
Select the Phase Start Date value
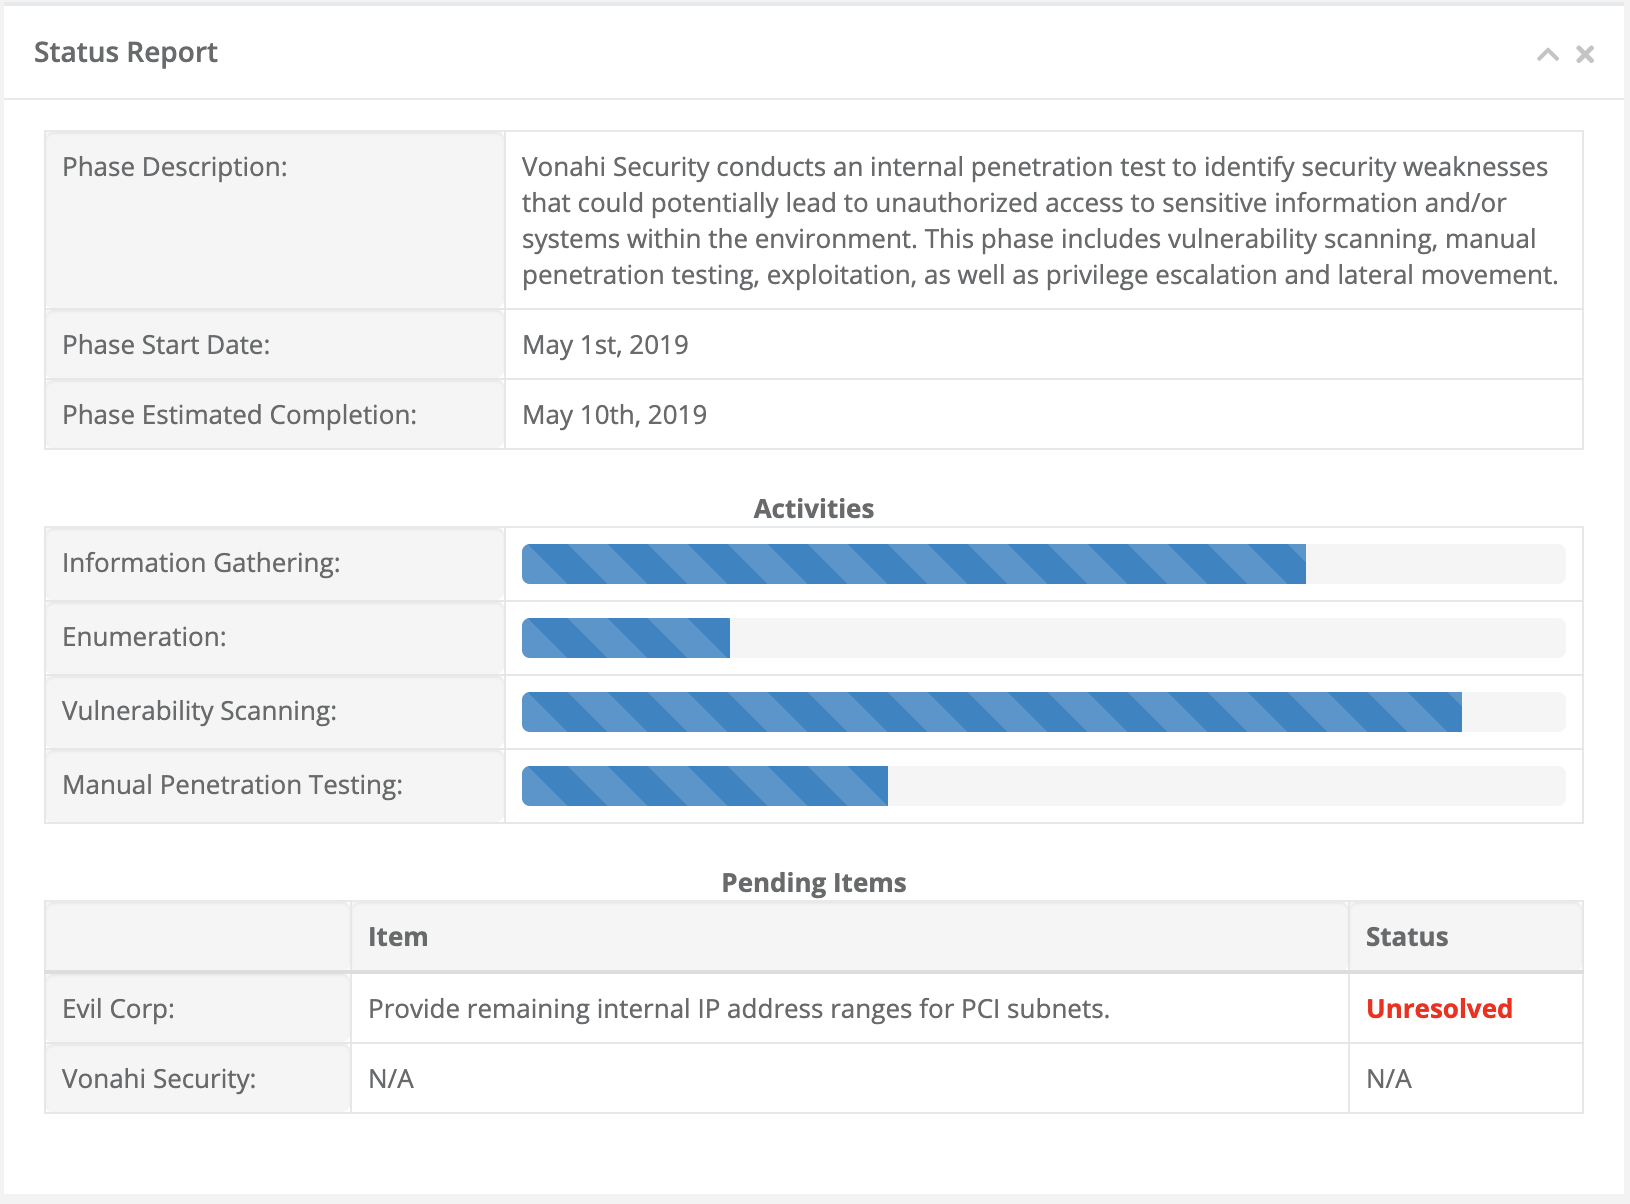coord(605,345)
